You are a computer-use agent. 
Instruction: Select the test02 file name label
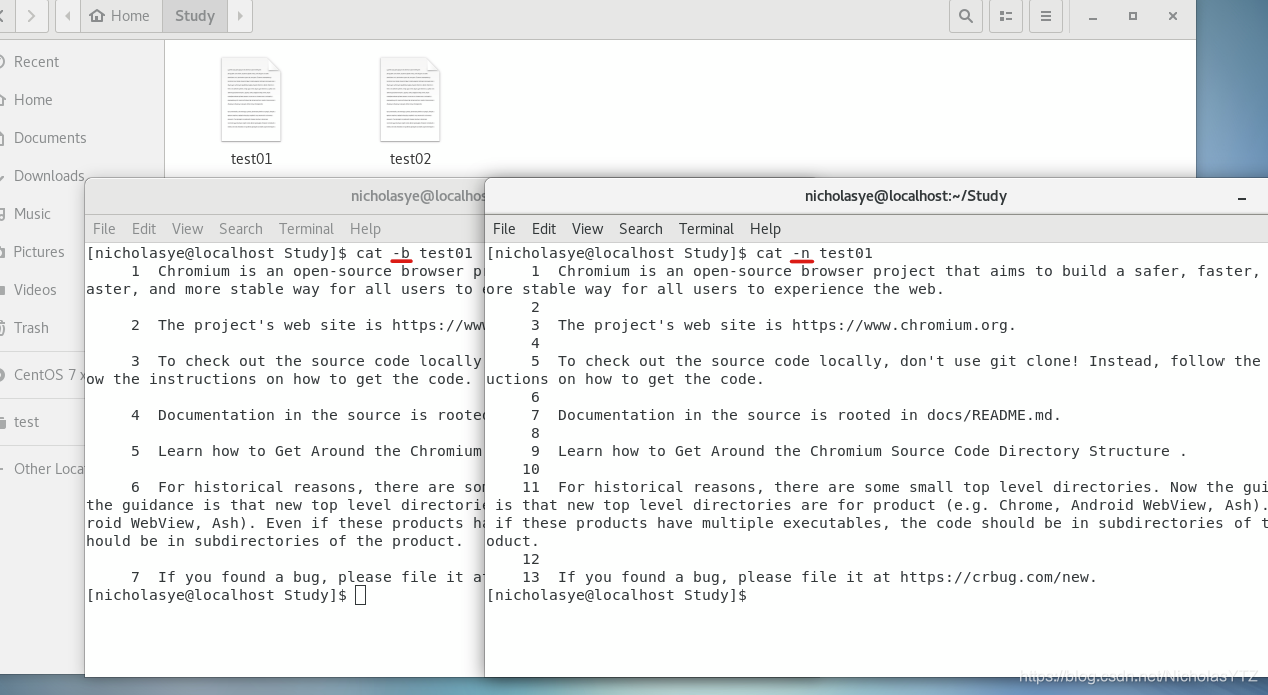(x=410, y=159)
